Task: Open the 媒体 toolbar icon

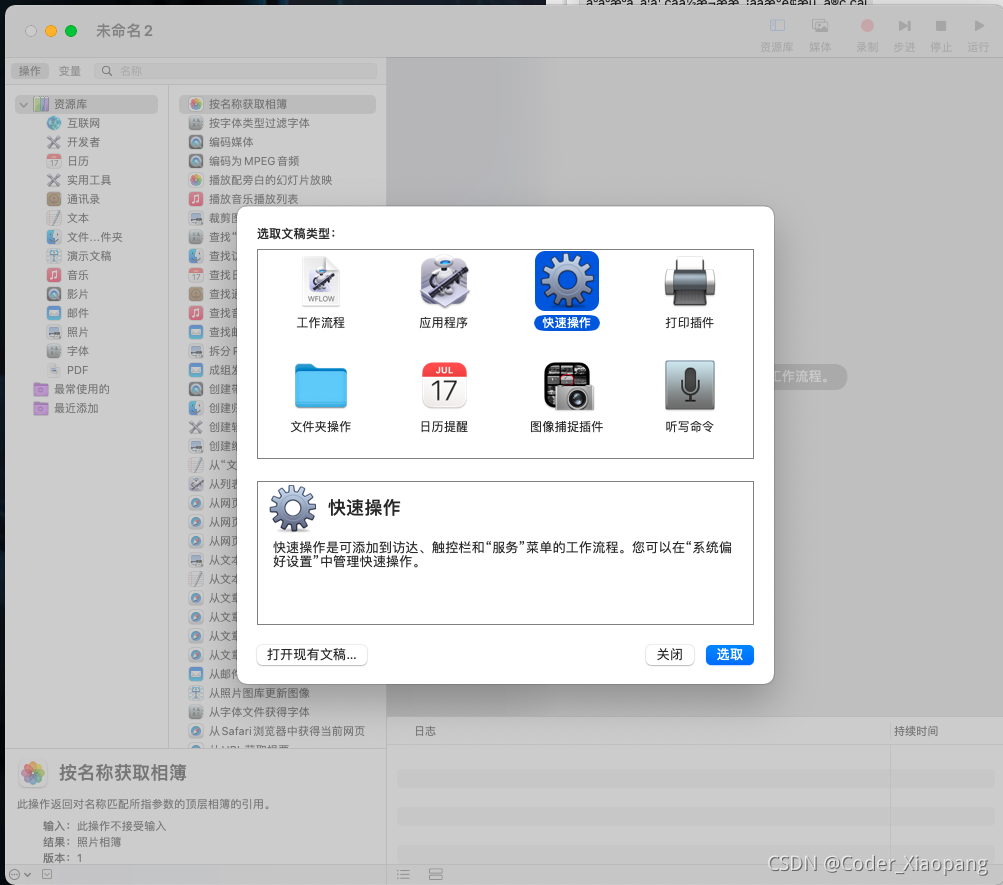Action: pos(820,26)
